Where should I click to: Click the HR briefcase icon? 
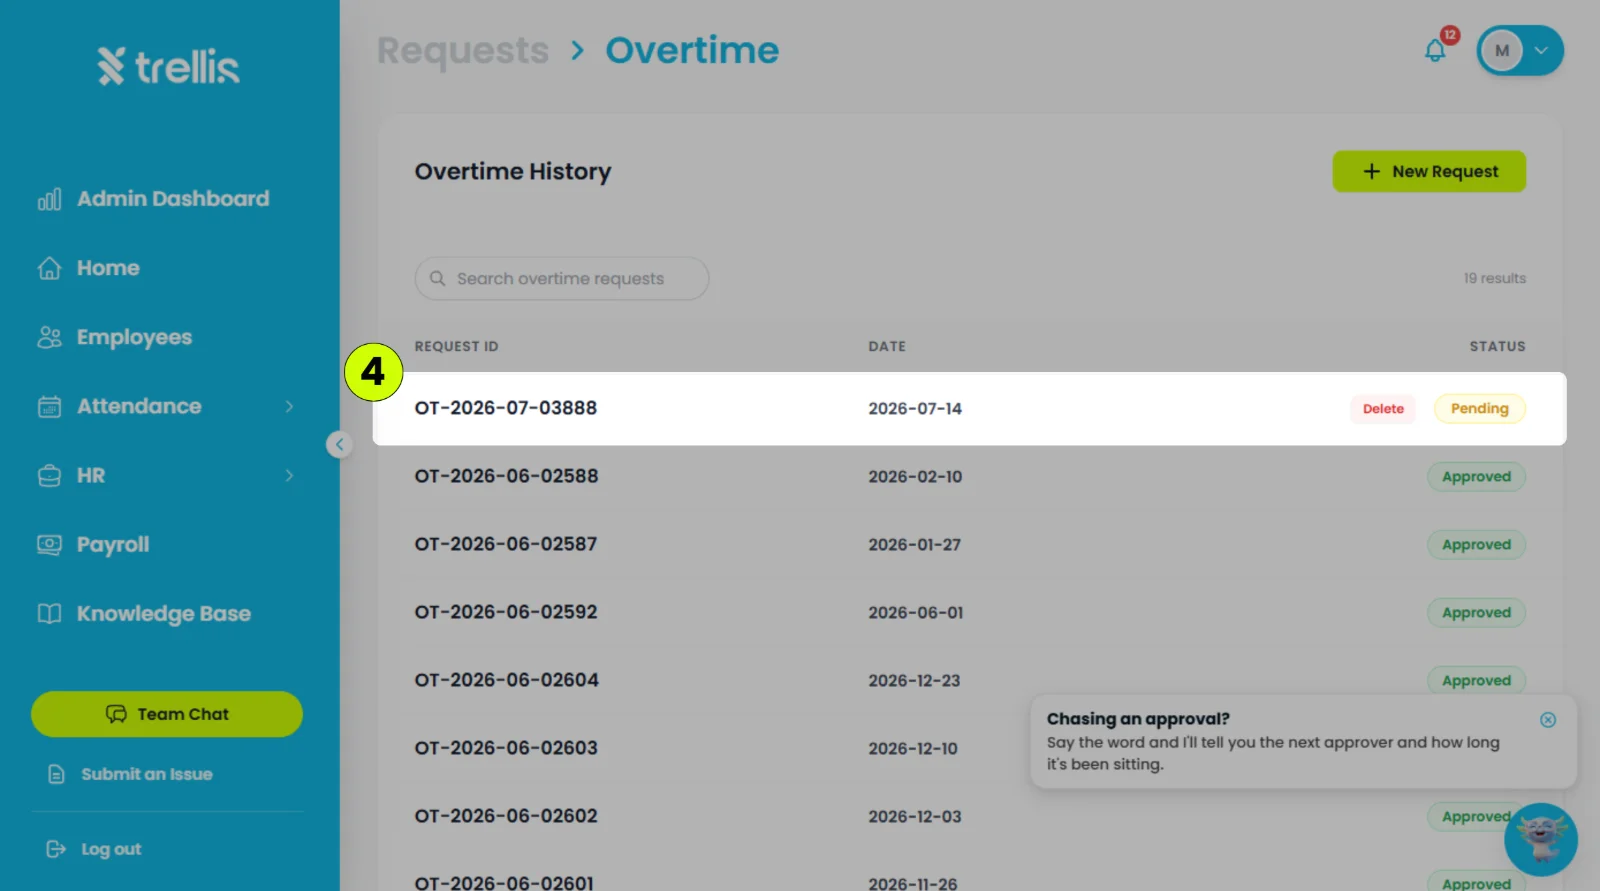[x=49, y=475]
